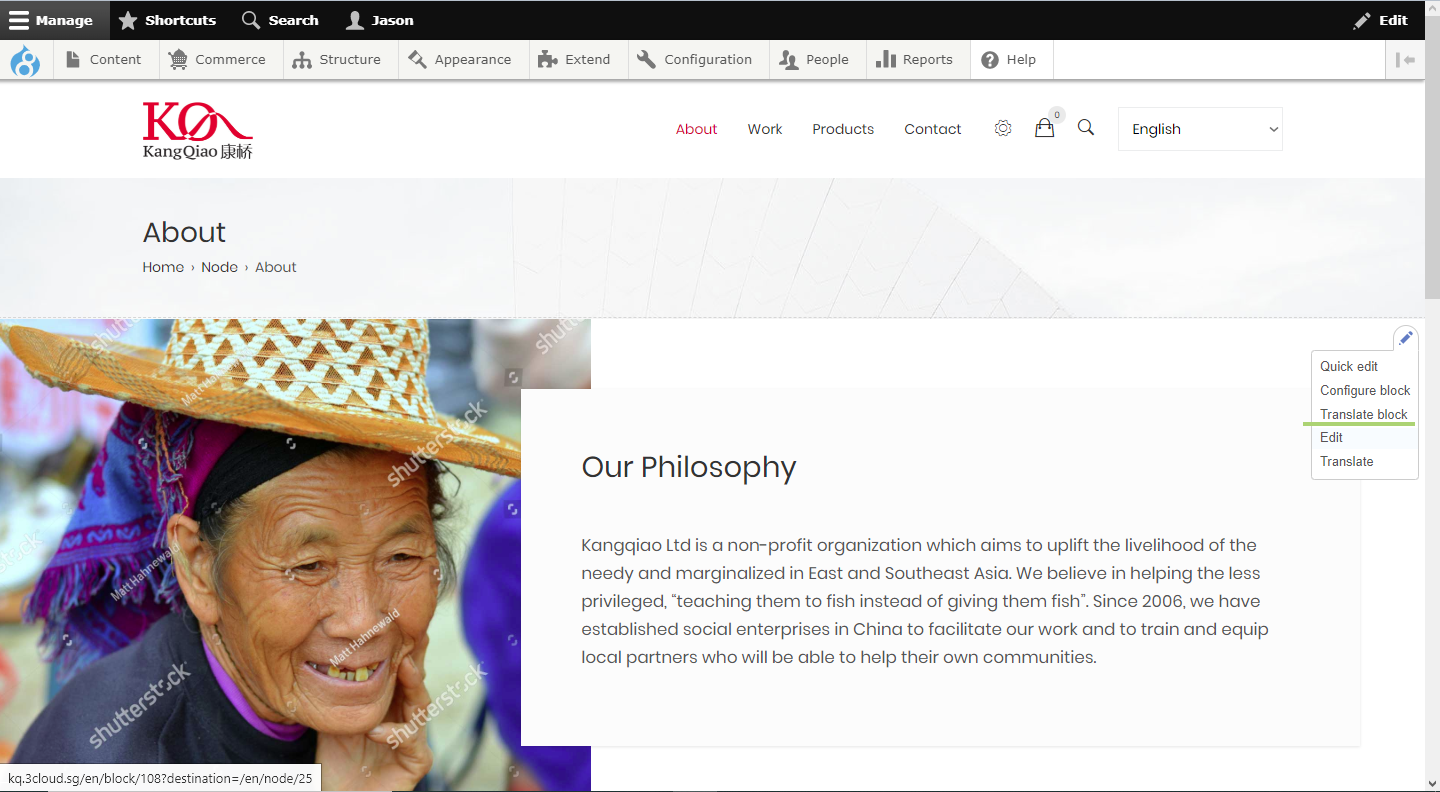Expand the English language dropdown
The height and width of the screenshot is (792, 1440).
[x=1200, y=129]
